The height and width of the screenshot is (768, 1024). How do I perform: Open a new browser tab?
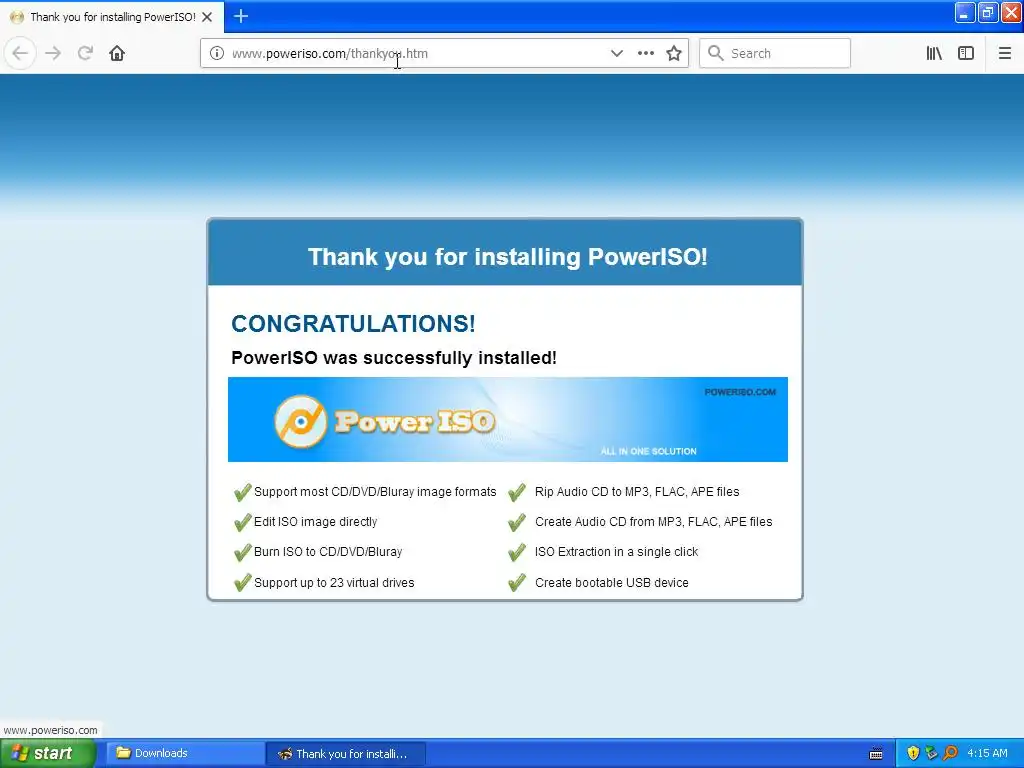(x=241, y=16)
